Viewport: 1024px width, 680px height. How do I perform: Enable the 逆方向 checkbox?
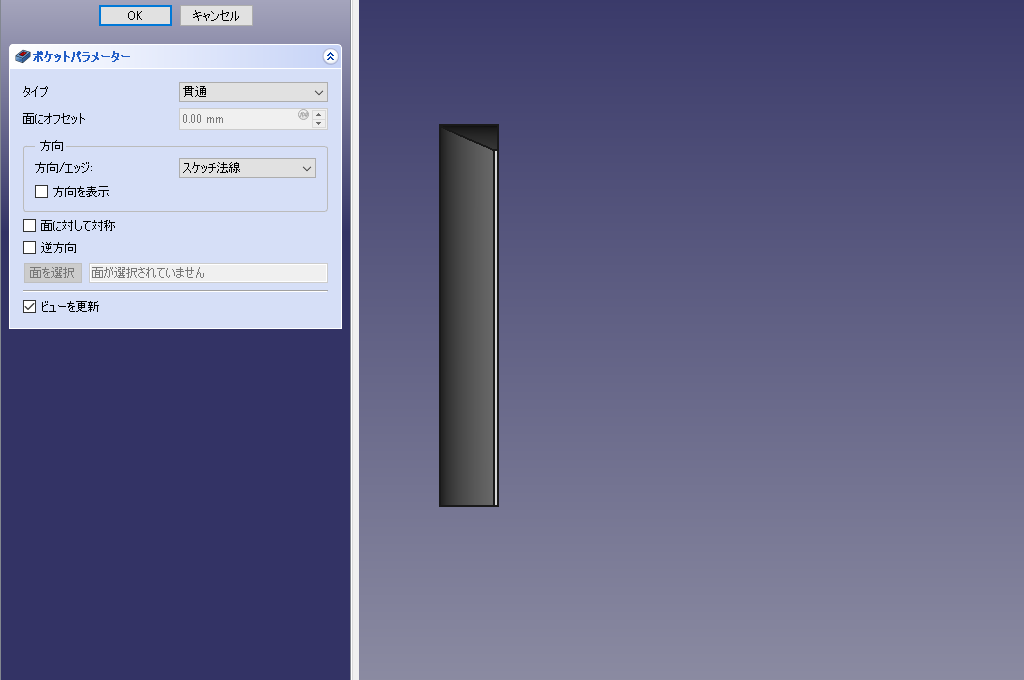coord(29,248)
